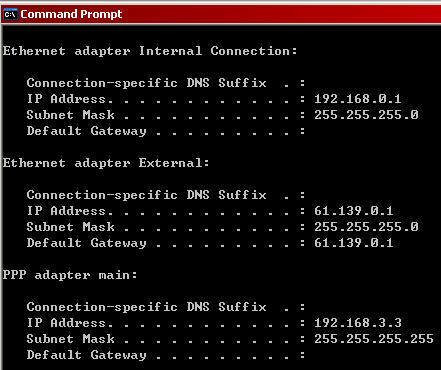This screenshot has height=370, width=441.
Task: Click the Internal Connection IP address 192.168.0.1
Action: (358, 99)
